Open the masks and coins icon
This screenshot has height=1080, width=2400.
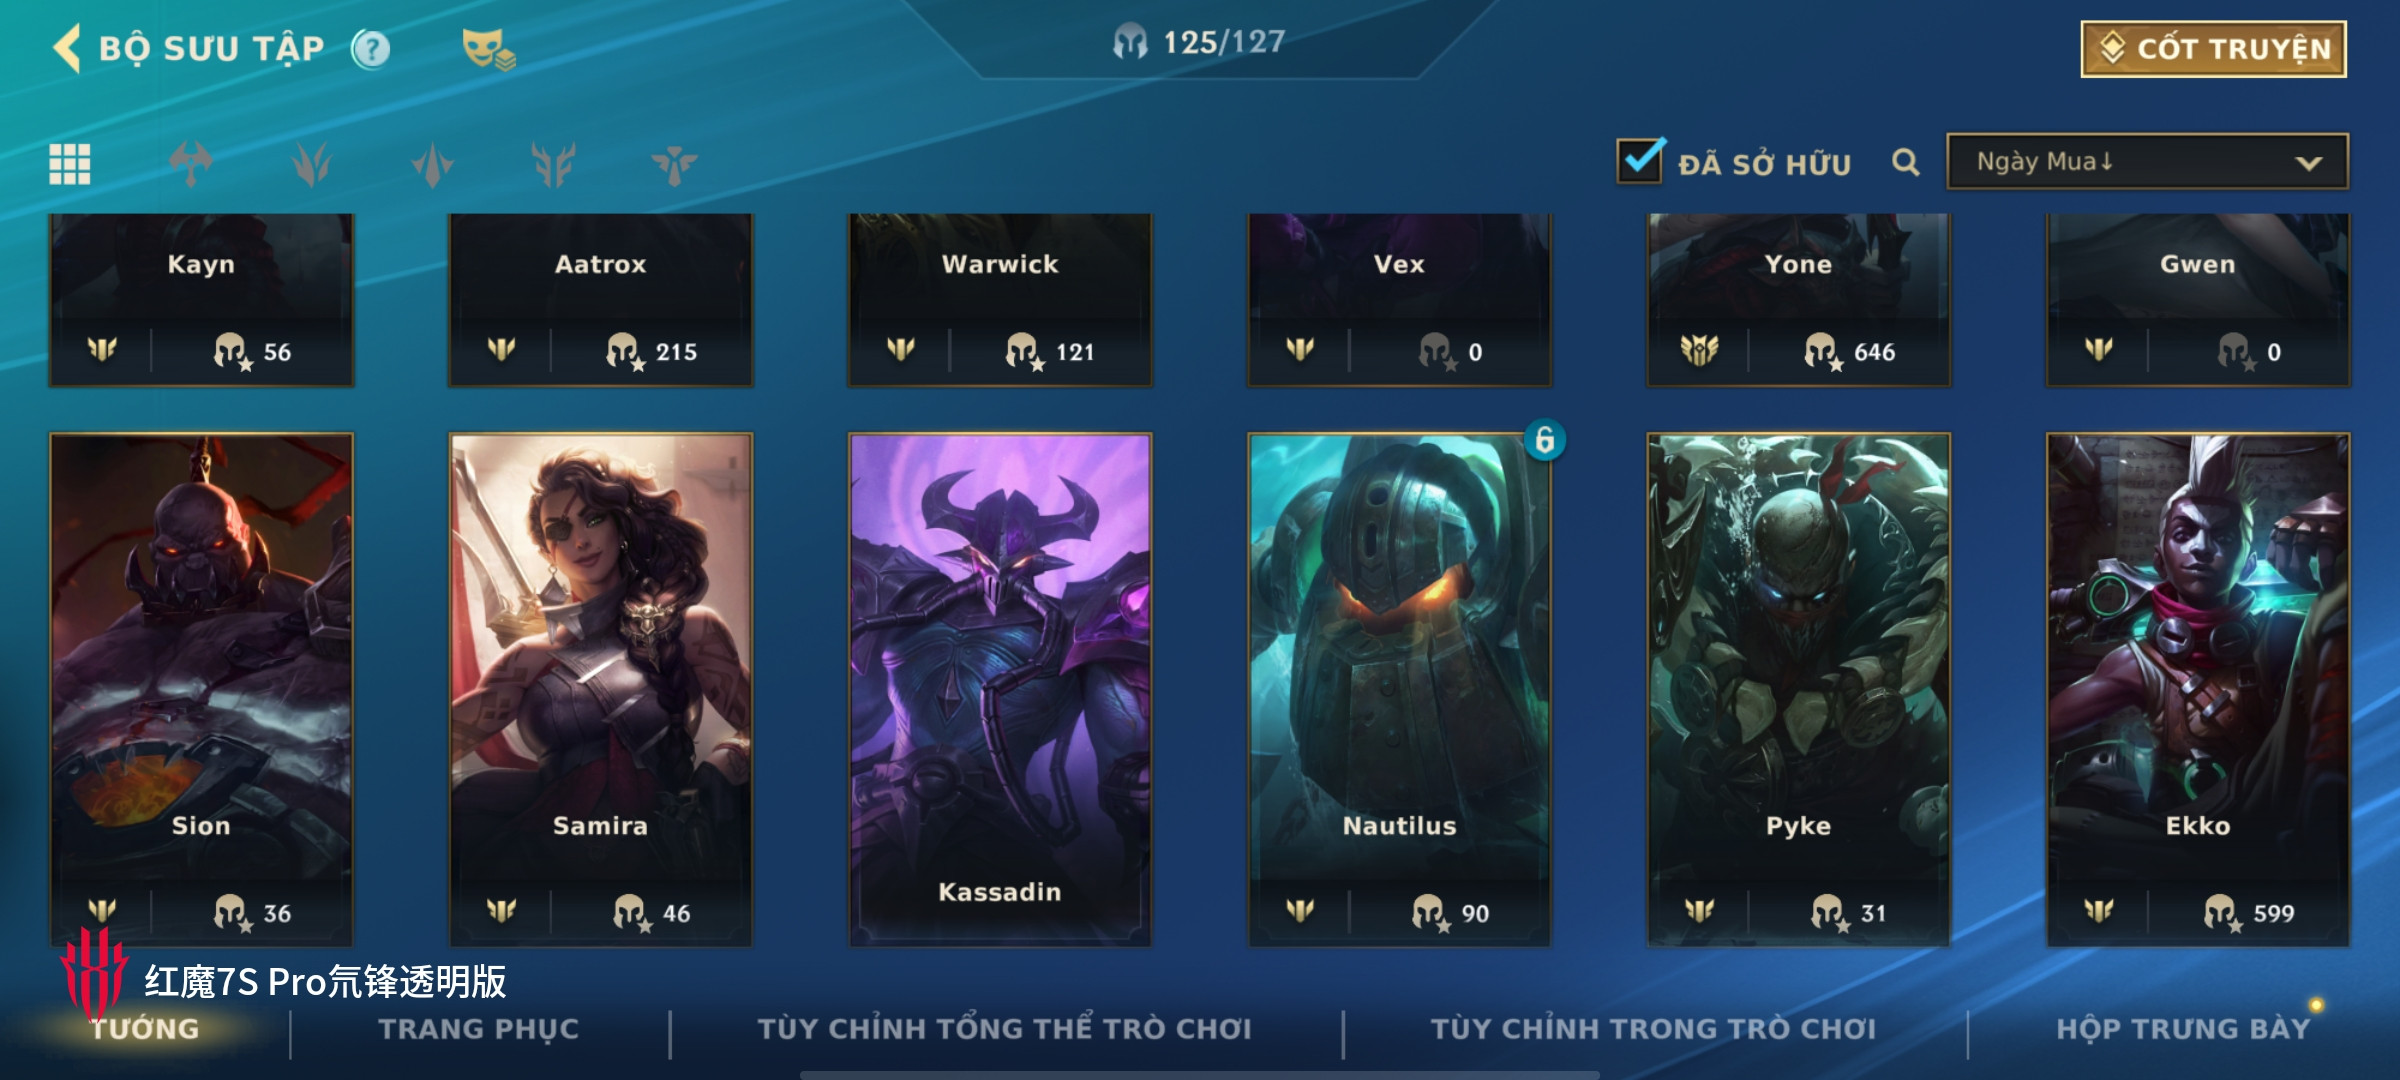click(x=488, y=49)
